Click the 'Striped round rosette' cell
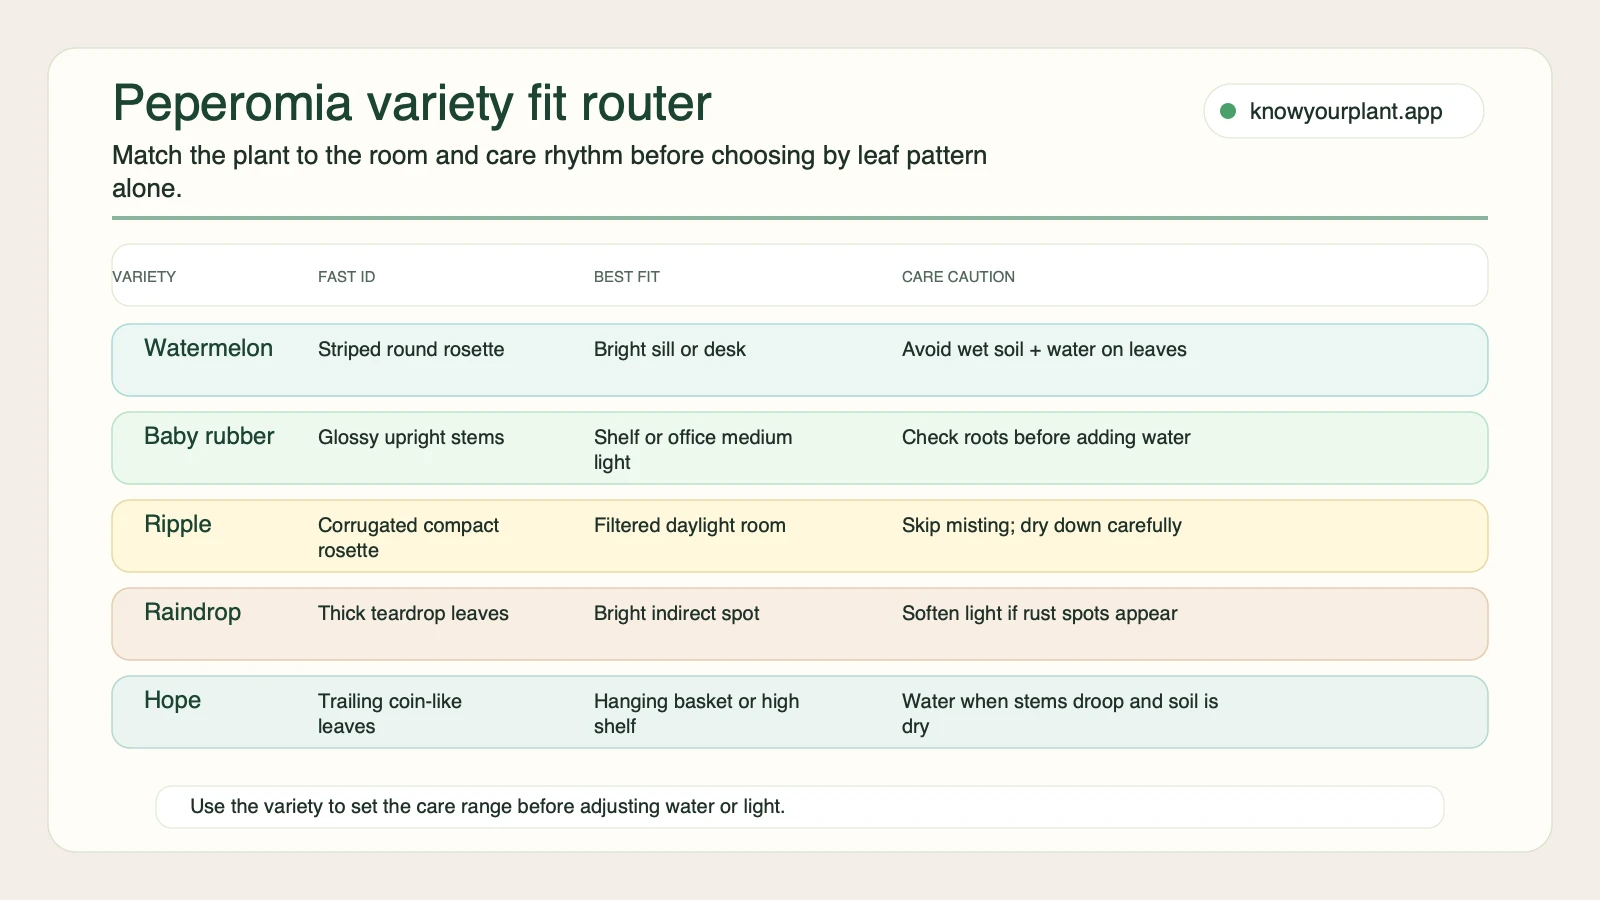This screenshot has width=1600, height=900. pos(411,349)
